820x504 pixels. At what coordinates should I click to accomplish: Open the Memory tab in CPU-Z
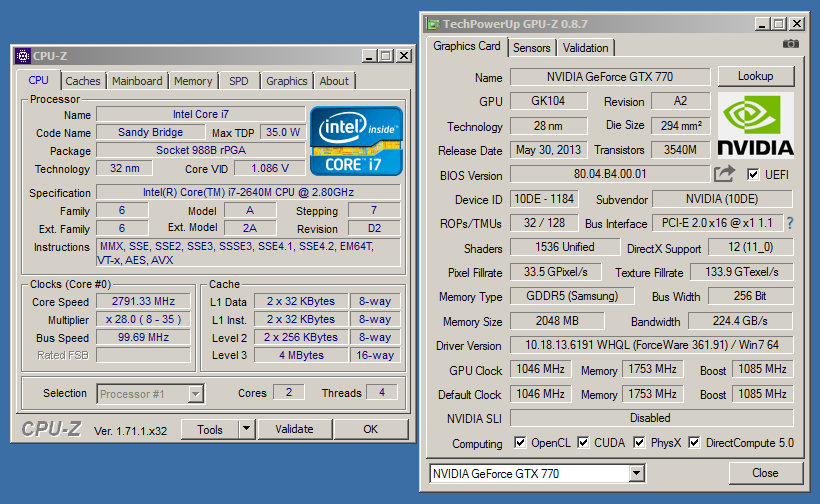click(193, 81)
